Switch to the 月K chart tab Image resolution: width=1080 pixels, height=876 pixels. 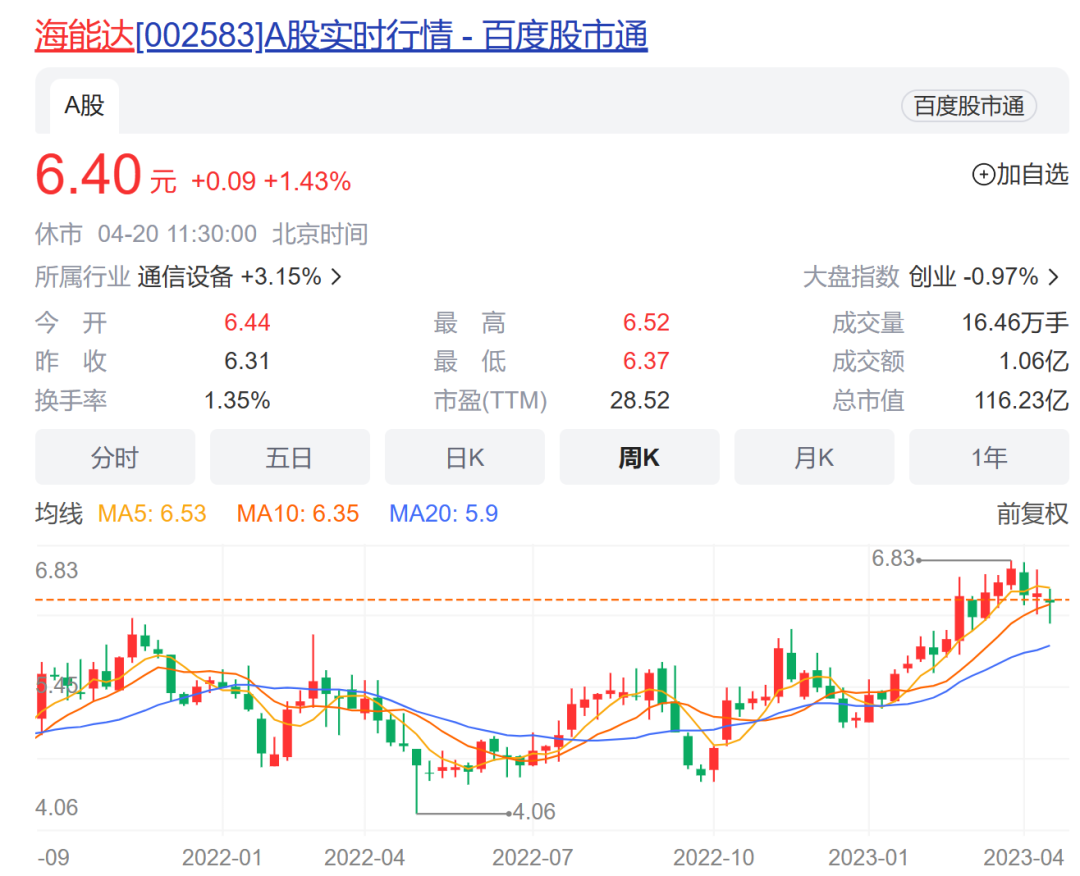(x=814, y=457)
